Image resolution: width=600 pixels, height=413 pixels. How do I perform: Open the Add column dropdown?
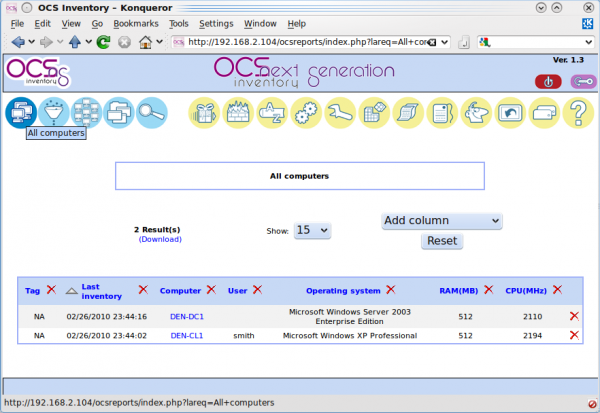coord(442,221)
